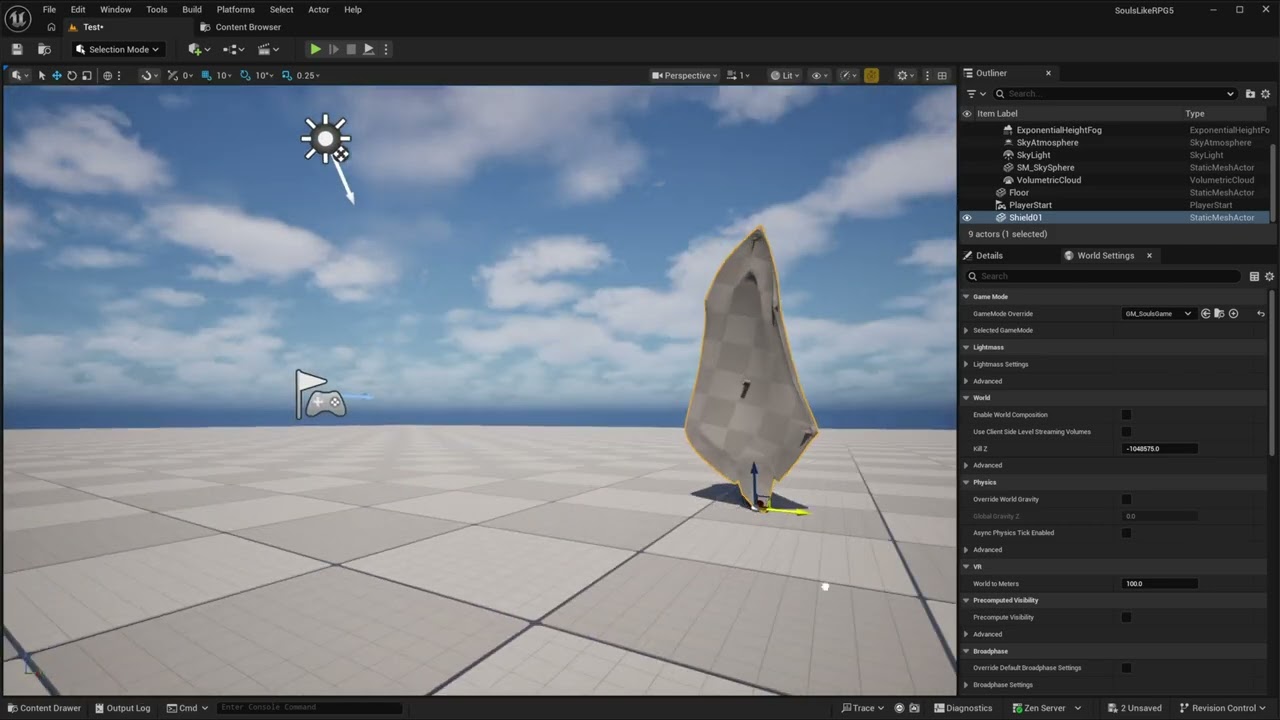Open the Output Log button
Screen dimensions: 1280x720
pyautogui.click(x=122, y=708)
